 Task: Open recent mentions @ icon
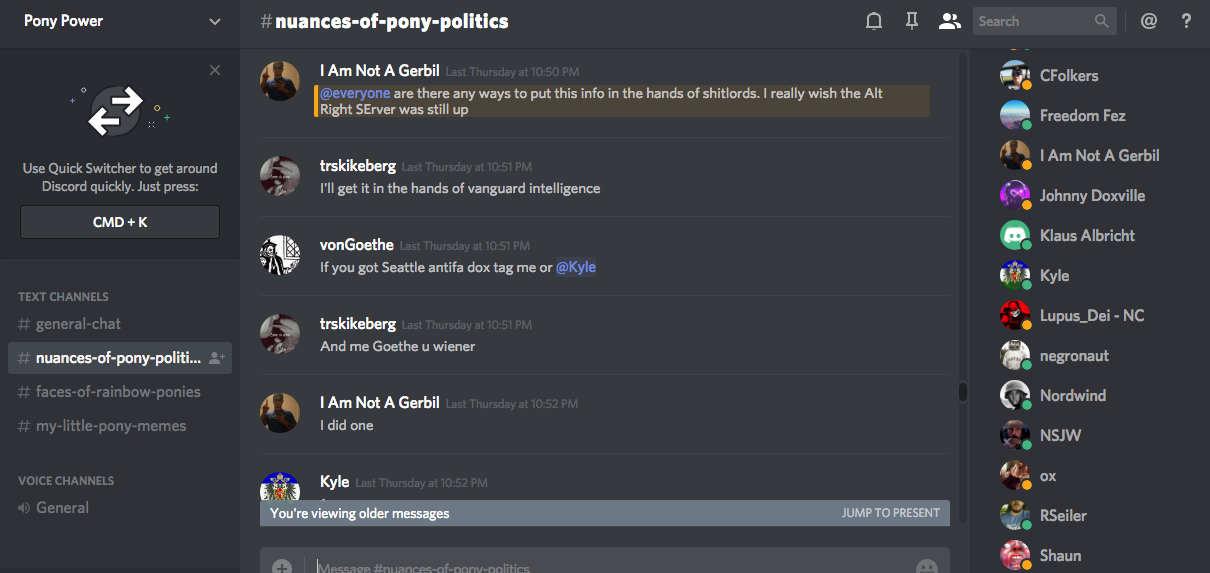pos(1148,21)
